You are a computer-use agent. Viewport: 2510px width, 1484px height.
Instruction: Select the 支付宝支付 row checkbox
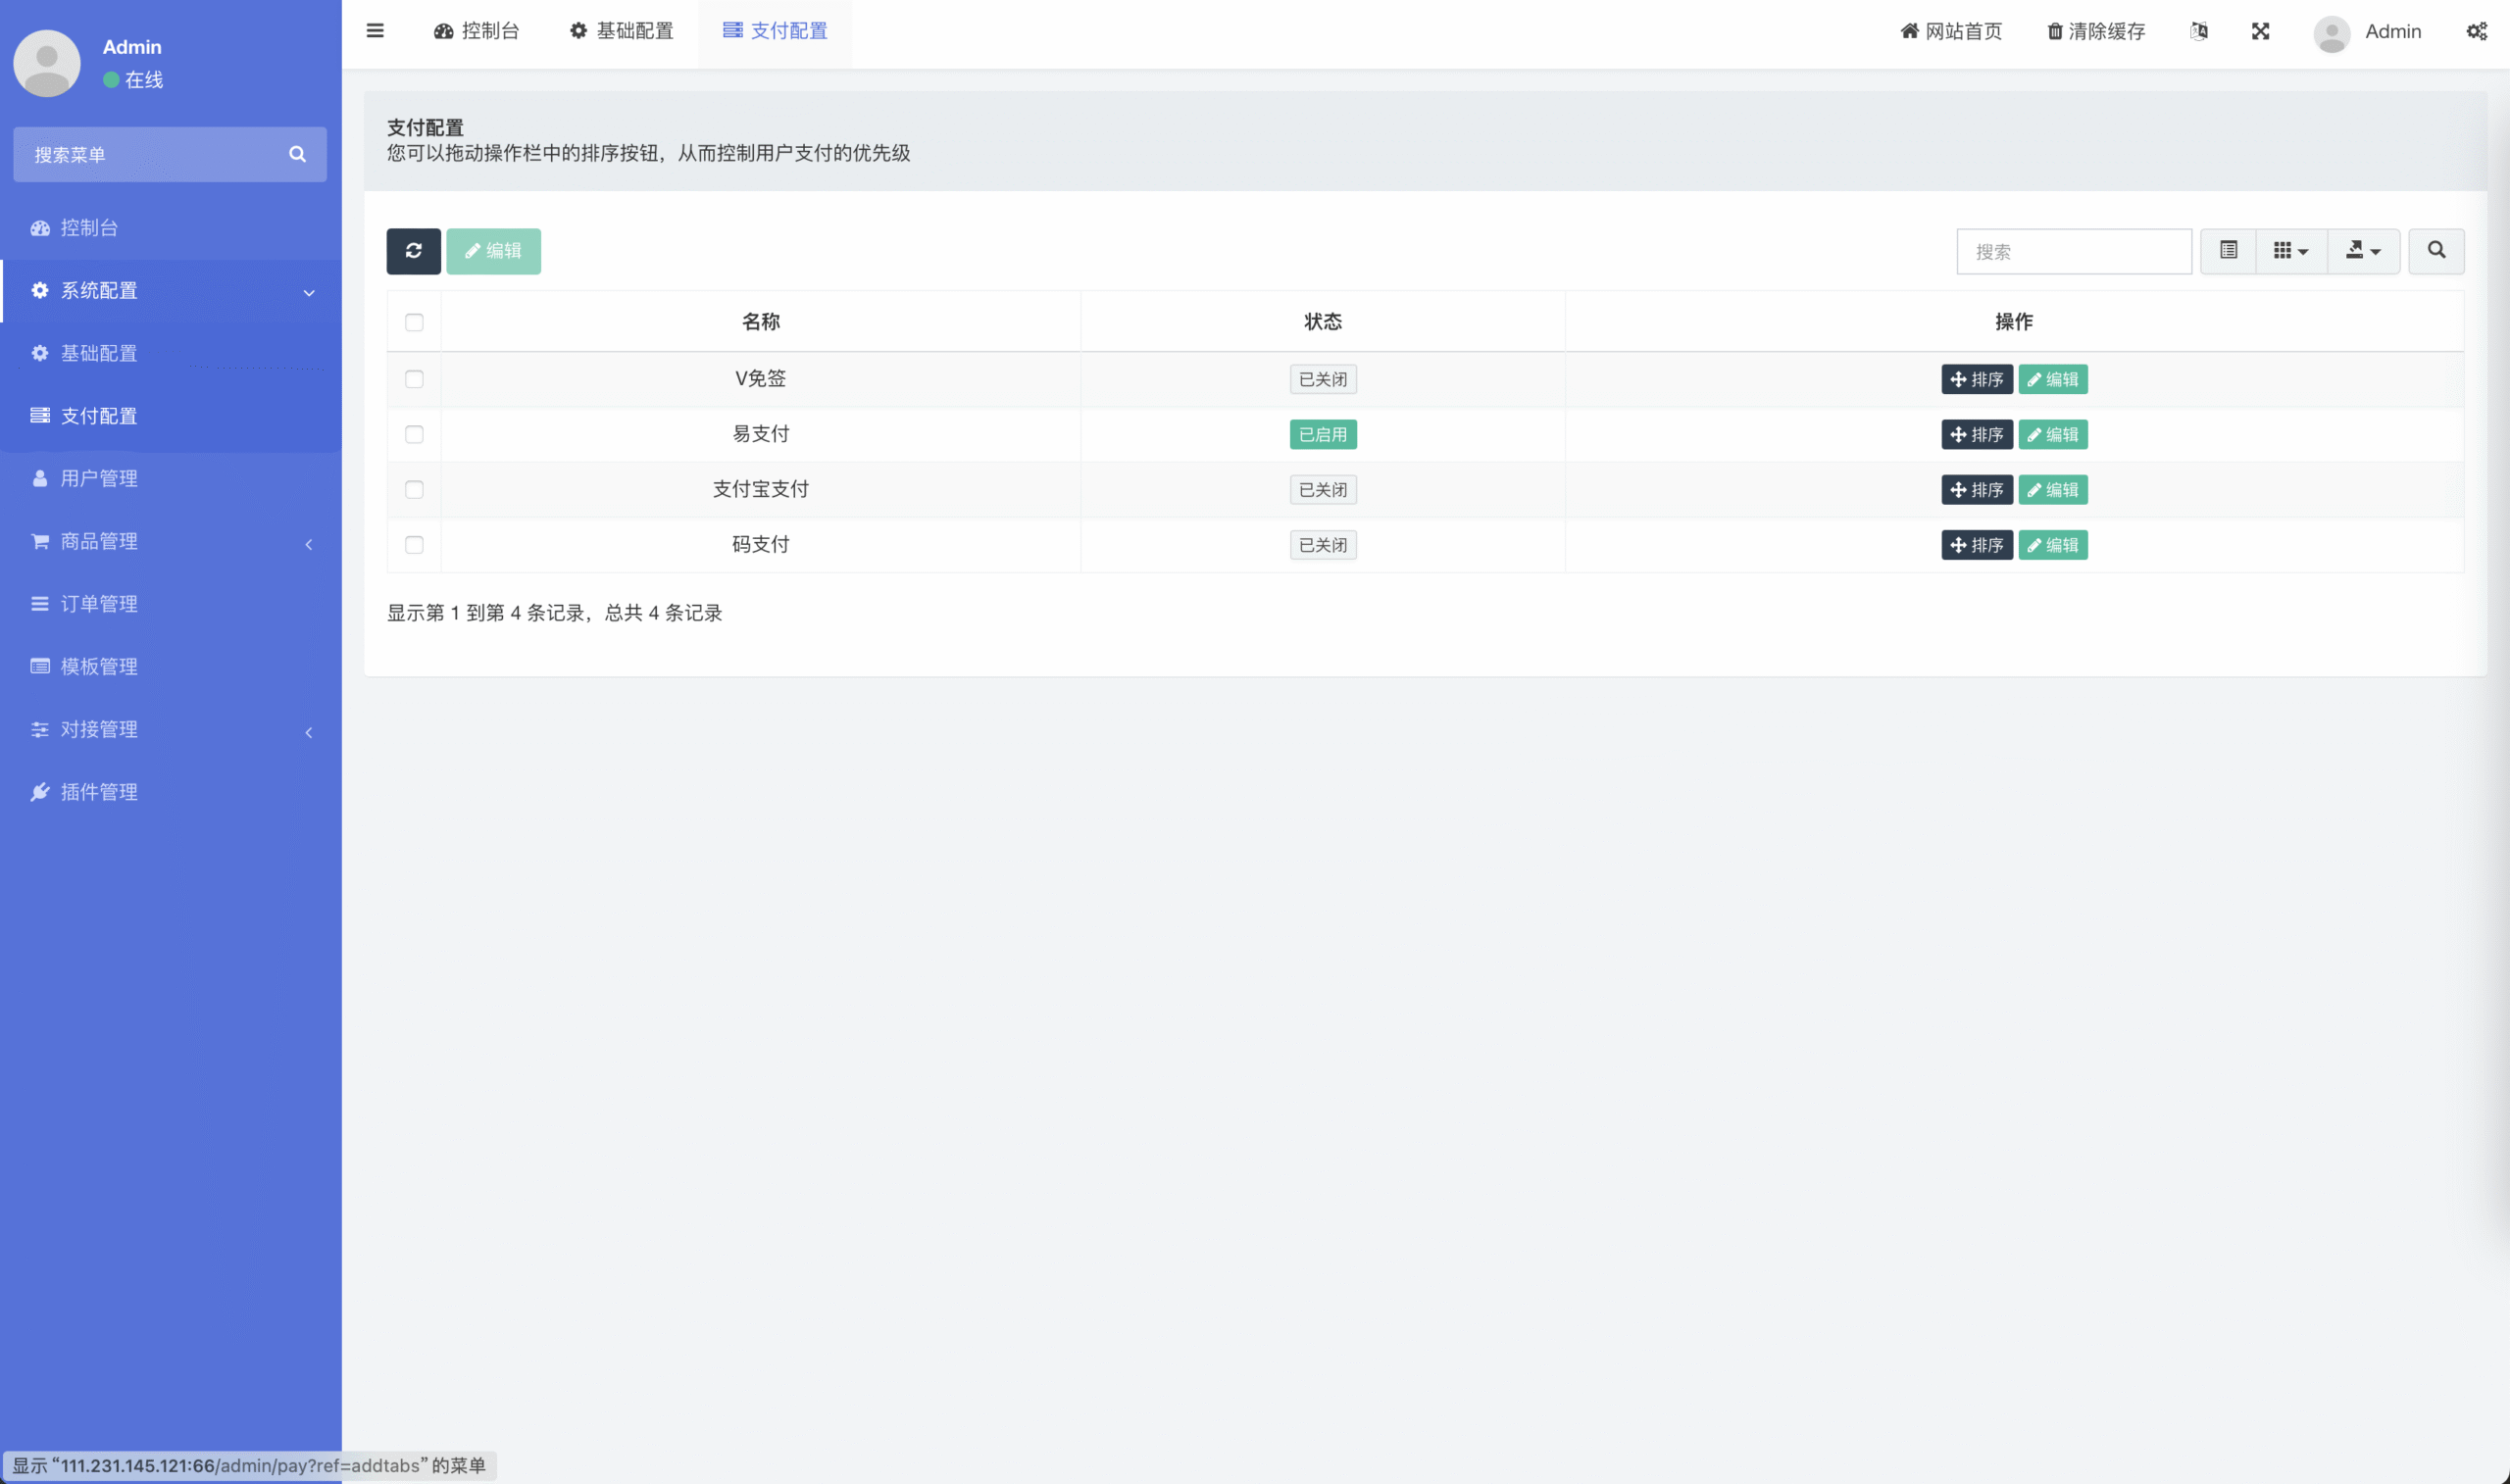pos(414,490)
